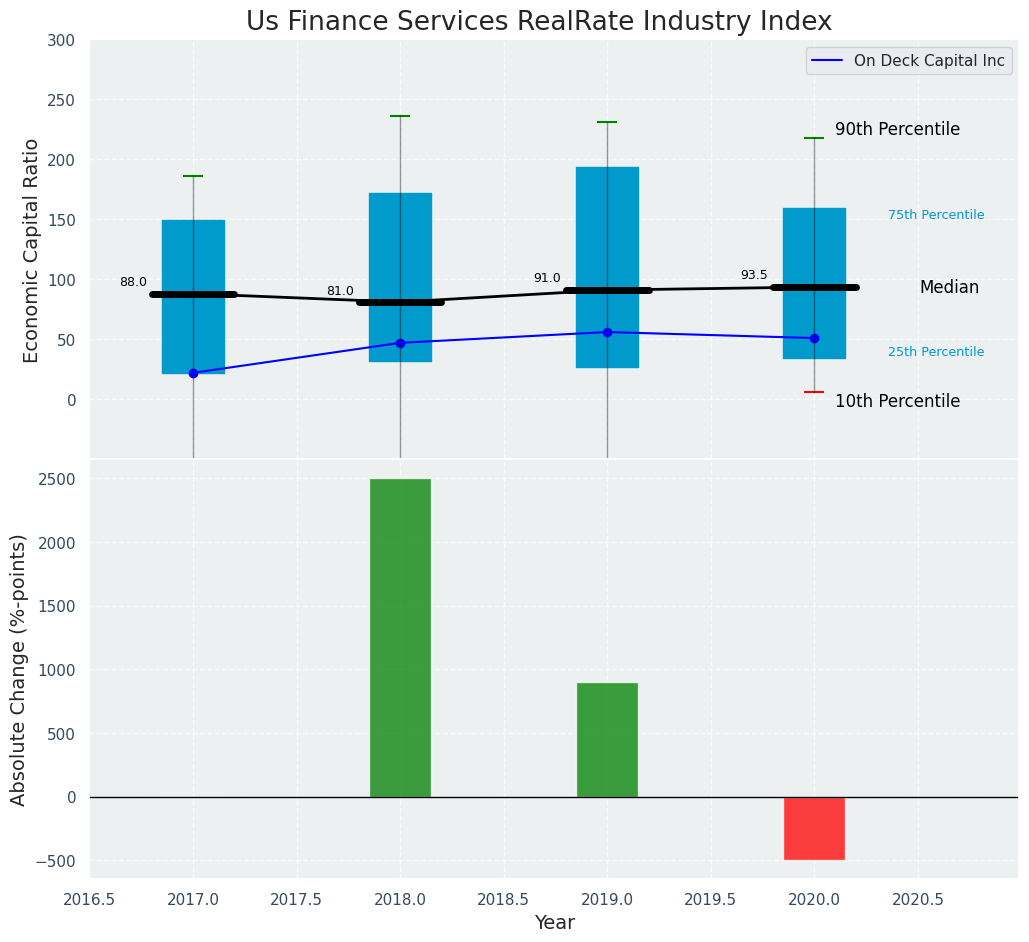The height and width of the screenshot is (942, 1029).
Task: Click the chart title text
Action: 539,21
